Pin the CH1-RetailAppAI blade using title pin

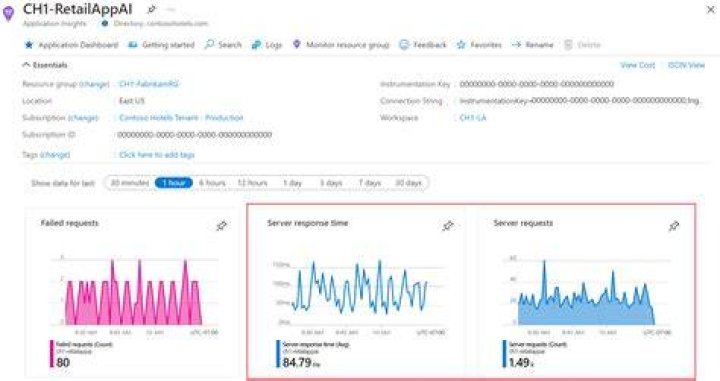click(x=151, y=9)
